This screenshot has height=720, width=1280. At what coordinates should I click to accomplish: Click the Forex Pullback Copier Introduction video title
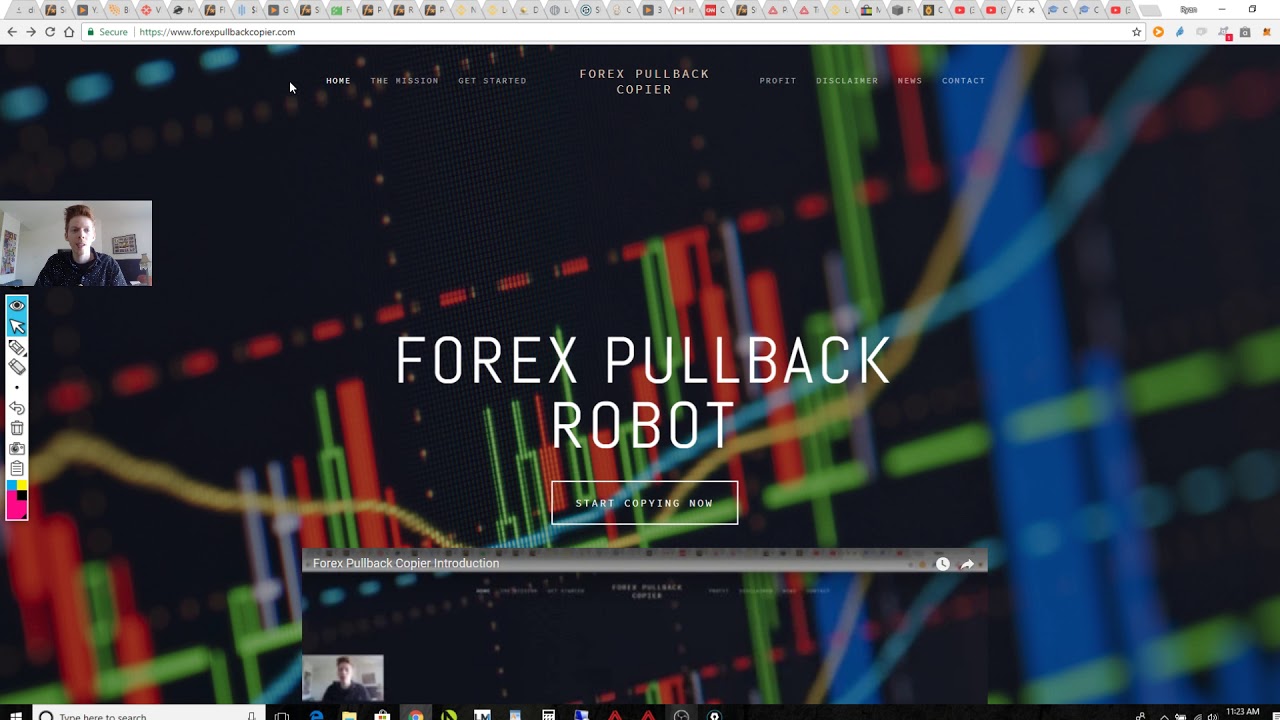(406, 563)
